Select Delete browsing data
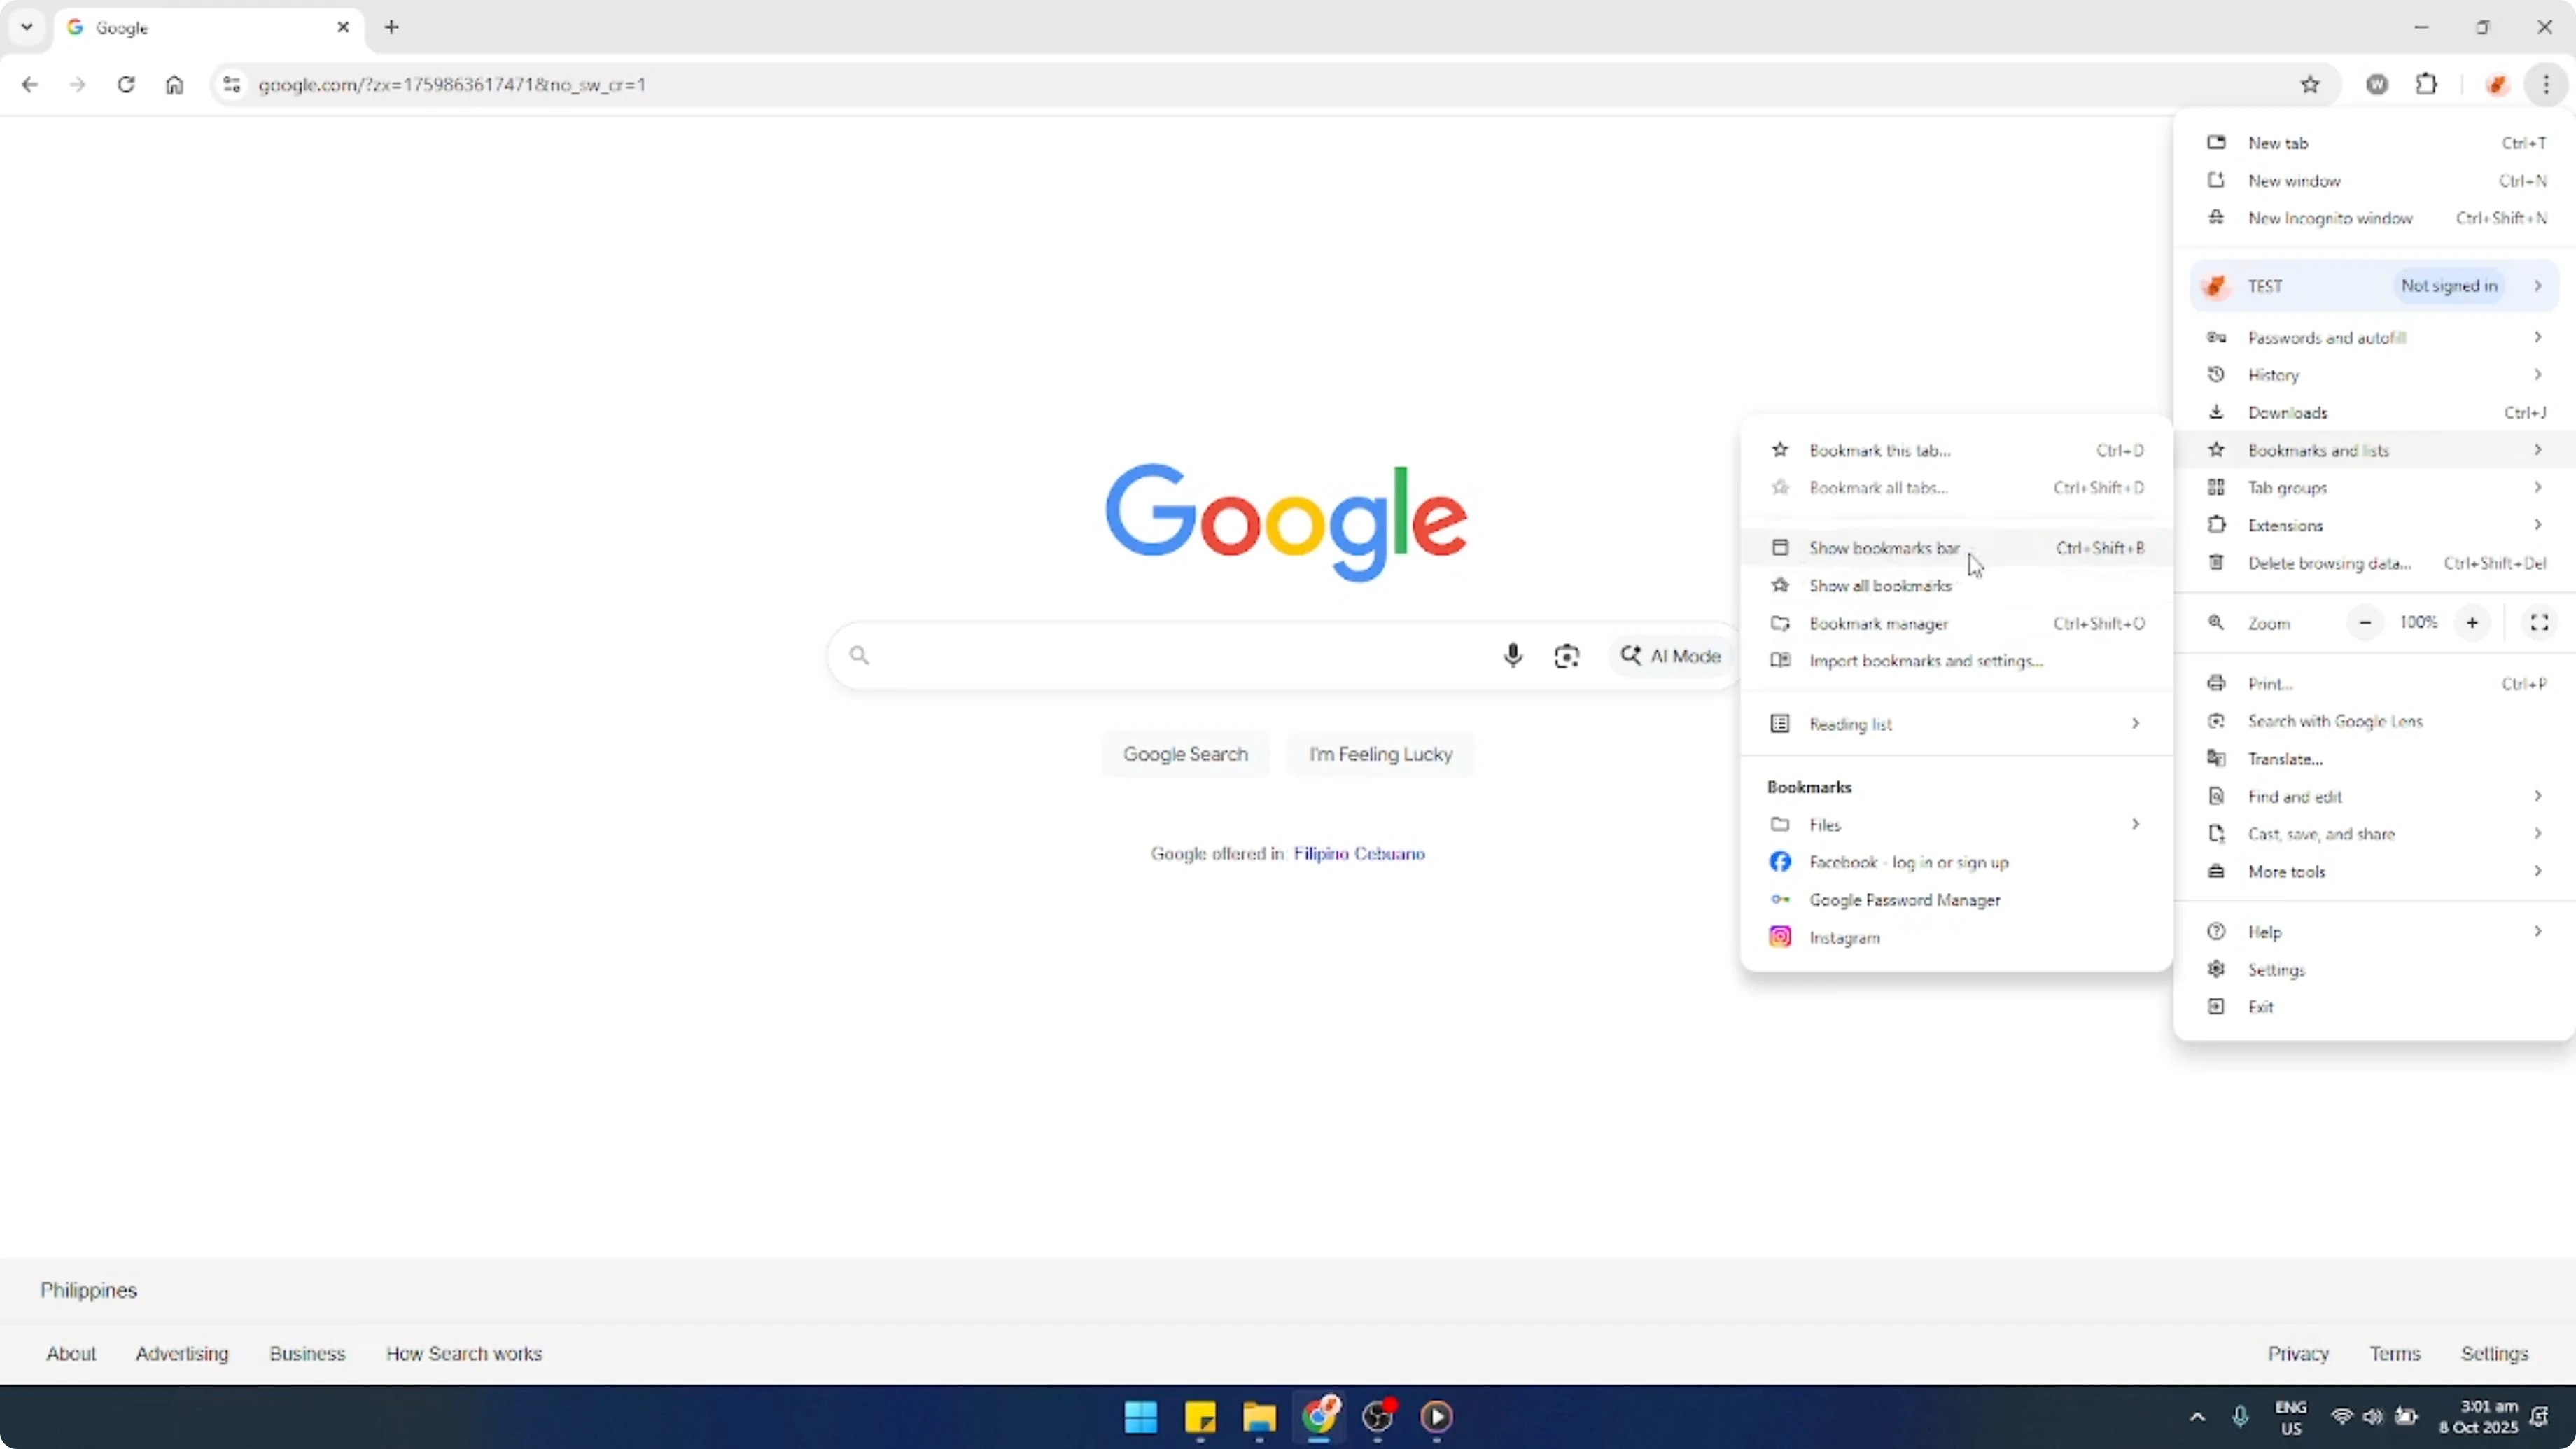This screenshot has height=1449, width=2576. (2375, 564)
